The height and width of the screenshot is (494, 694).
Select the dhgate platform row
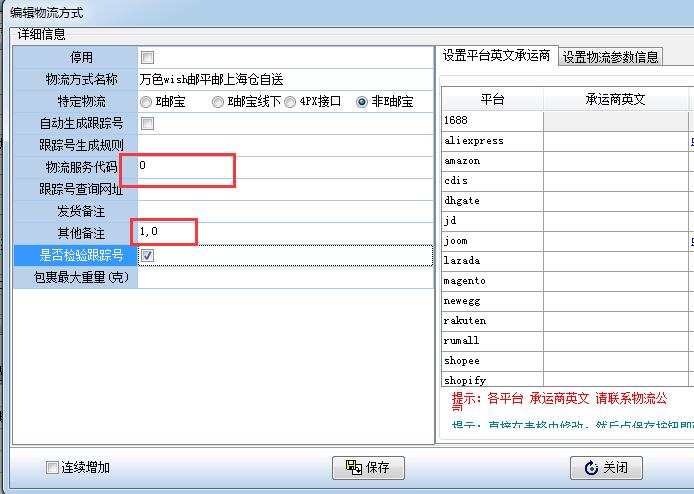(x=493, y=201)
